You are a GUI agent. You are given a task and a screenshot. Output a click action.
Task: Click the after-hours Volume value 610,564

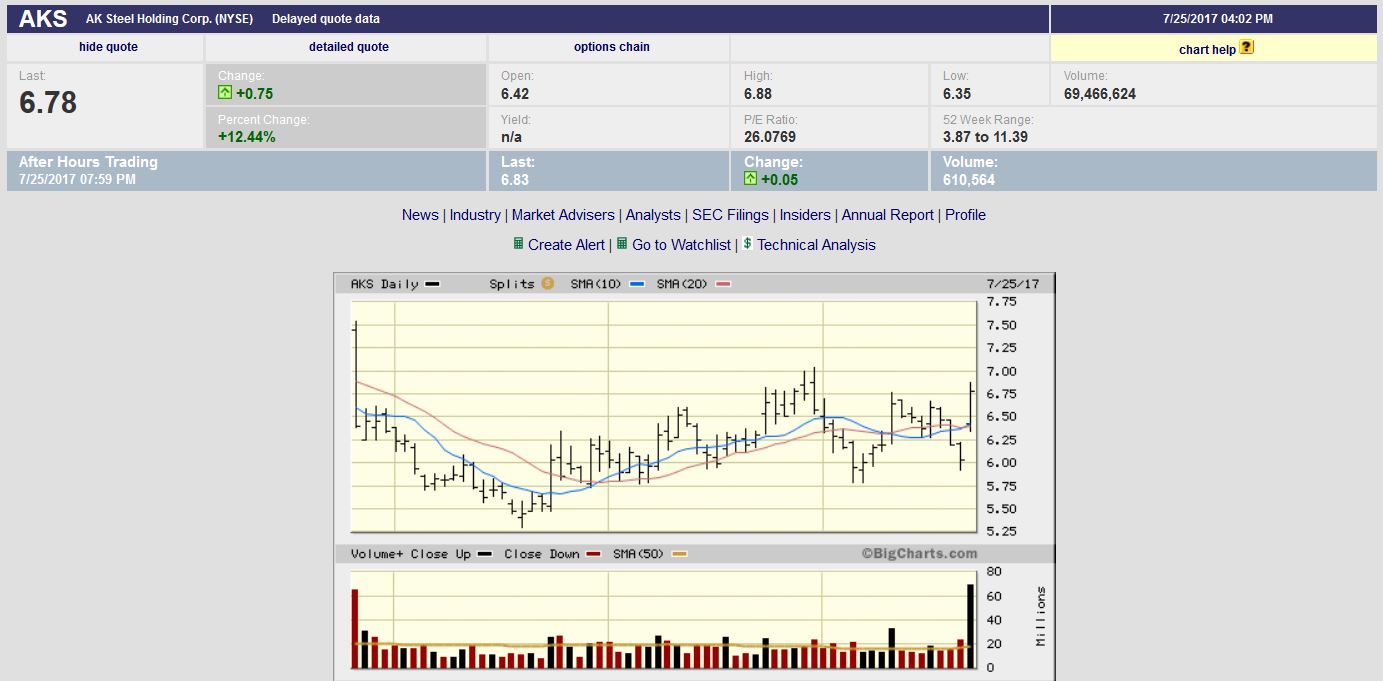[969, 180]
